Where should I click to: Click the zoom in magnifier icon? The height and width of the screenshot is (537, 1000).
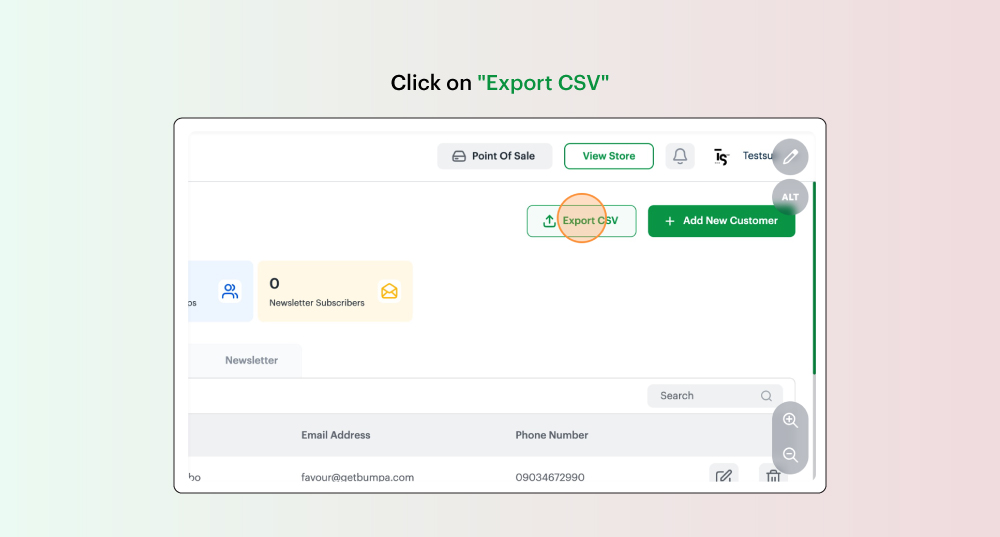pos(790,420)
